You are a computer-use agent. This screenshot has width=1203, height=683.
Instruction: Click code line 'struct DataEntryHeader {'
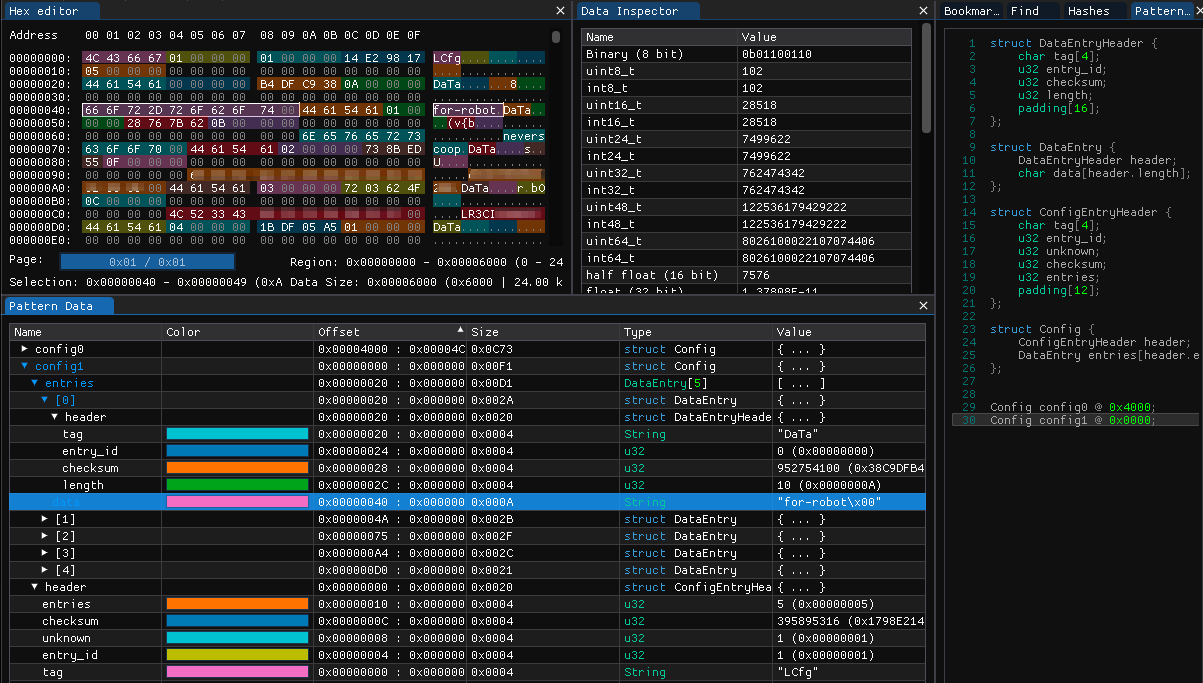coord(1073,44)
